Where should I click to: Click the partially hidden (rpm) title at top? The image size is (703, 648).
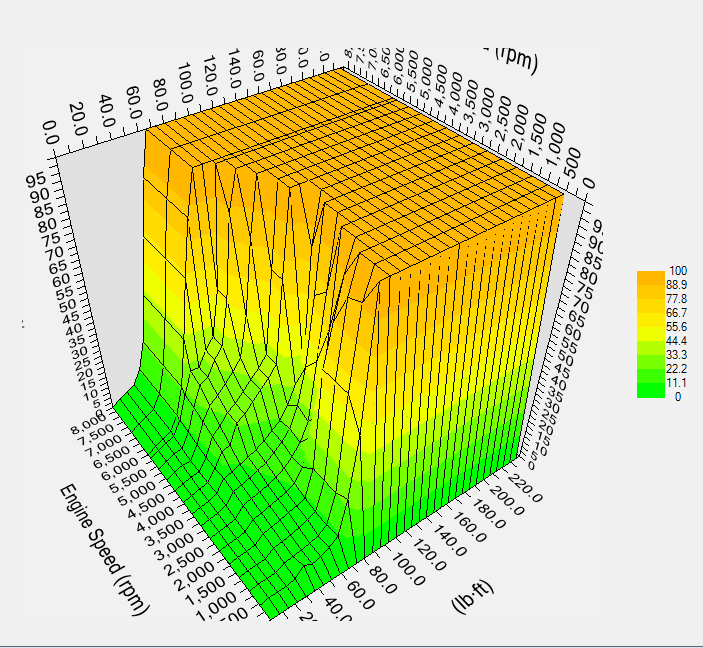coord(516,59)
